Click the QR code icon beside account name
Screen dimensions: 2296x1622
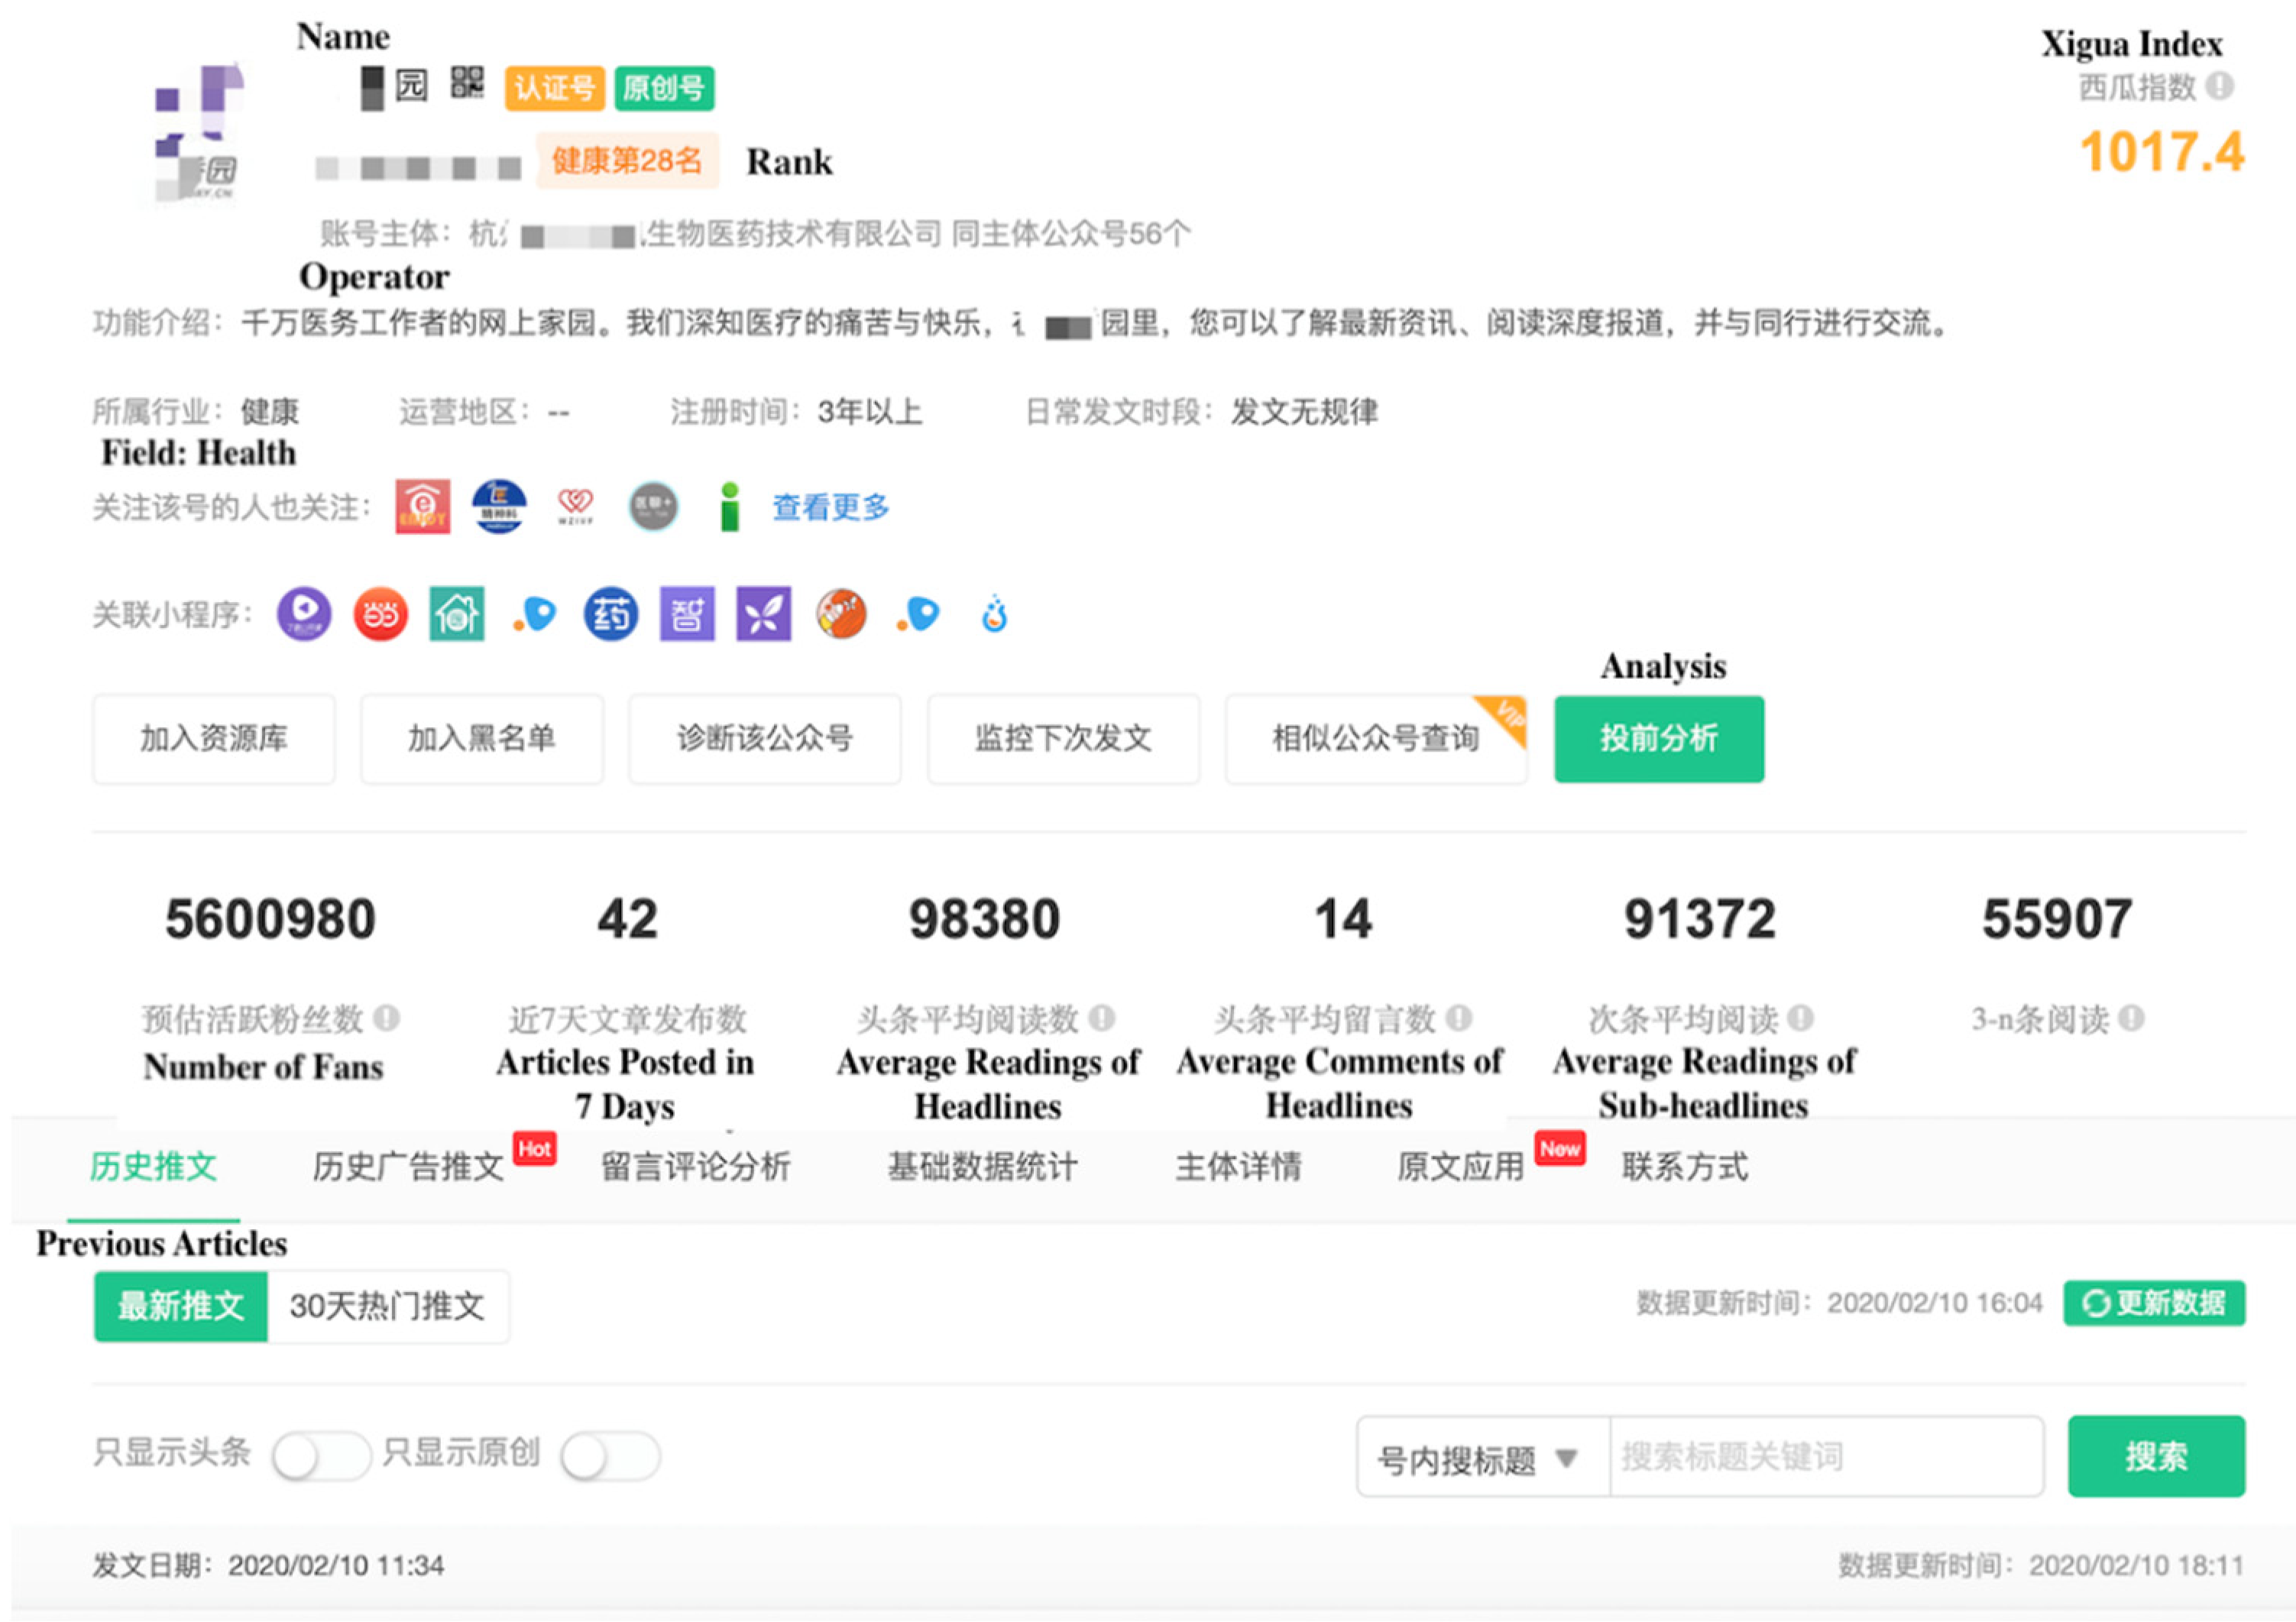click(467, 83)
